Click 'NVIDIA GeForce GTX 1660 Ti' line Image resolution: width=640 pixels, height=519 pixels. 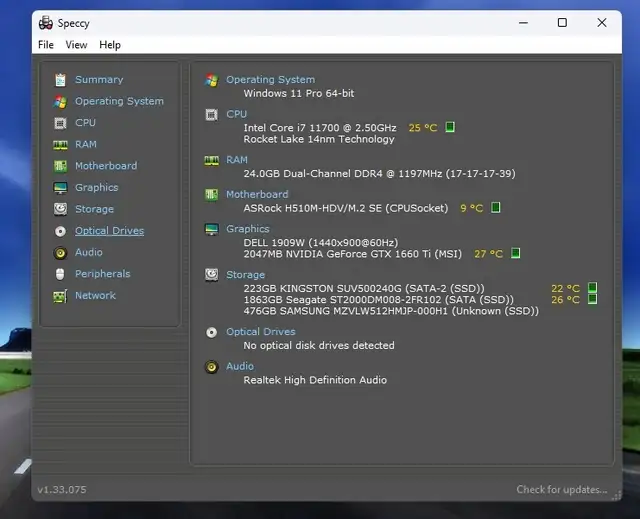tap(352, 254)
